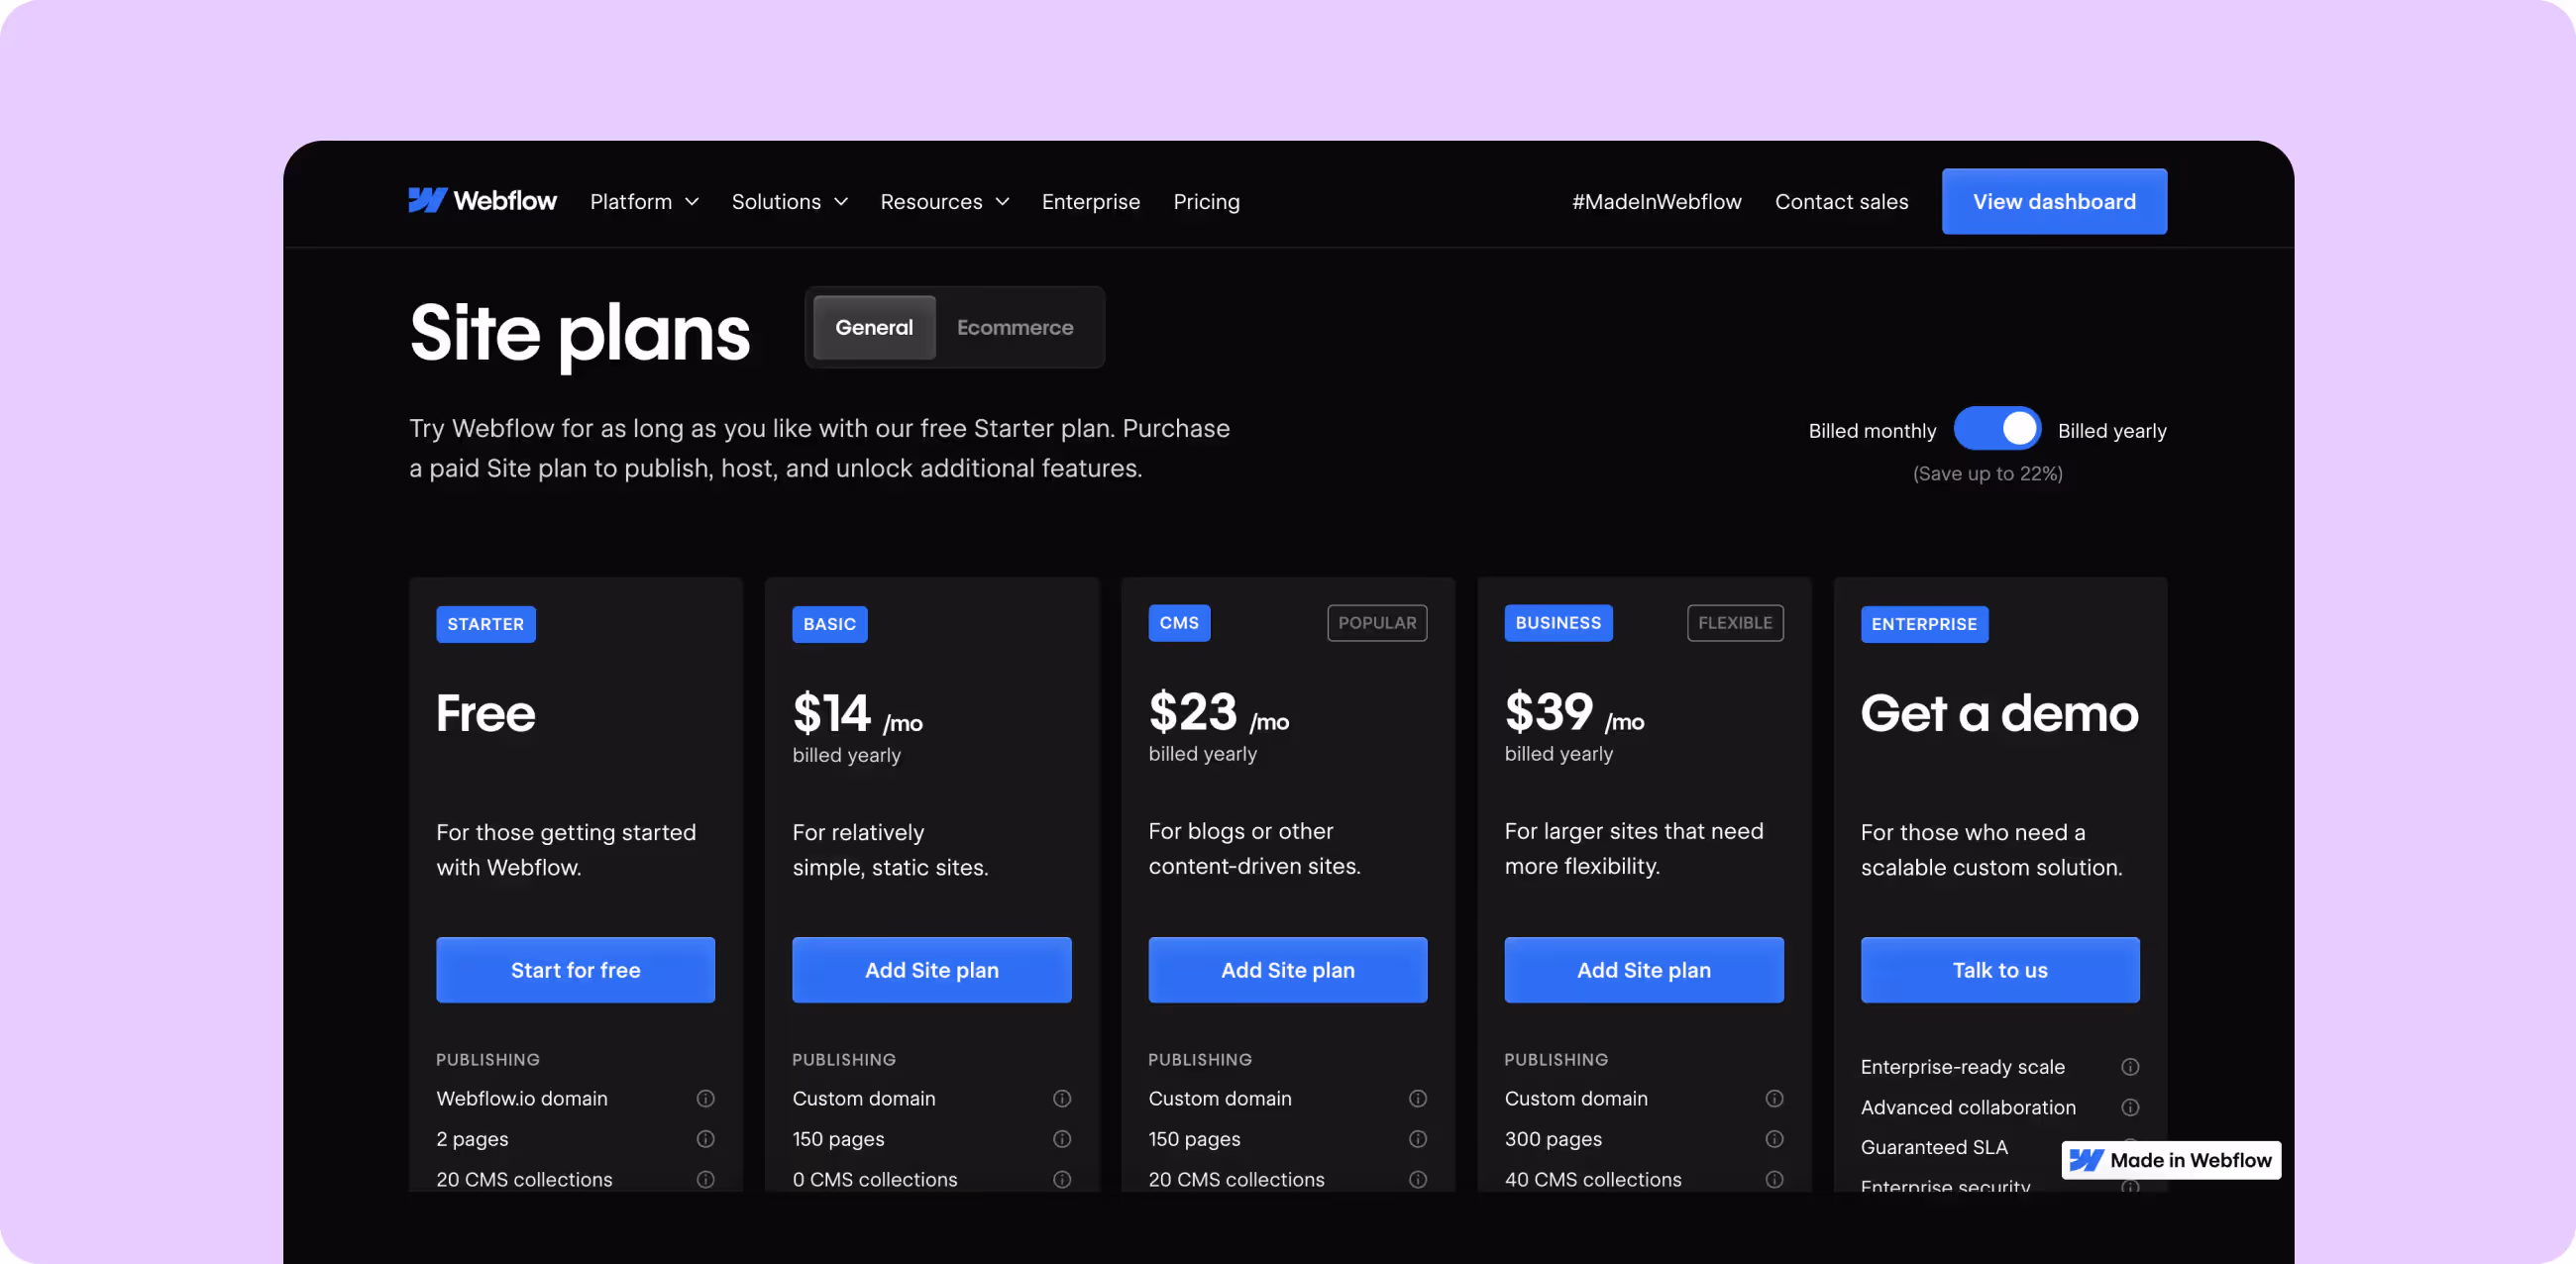Toggle the billed monthly/yearly switch

1997,429
